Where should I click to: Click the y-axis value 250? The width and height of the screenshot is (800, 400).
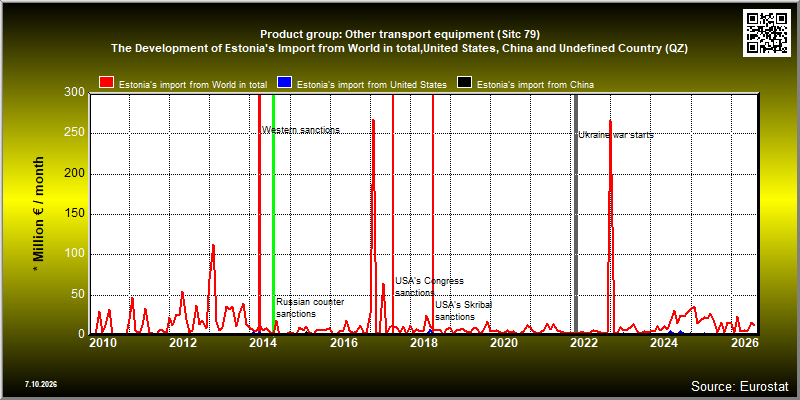point(74,134)
